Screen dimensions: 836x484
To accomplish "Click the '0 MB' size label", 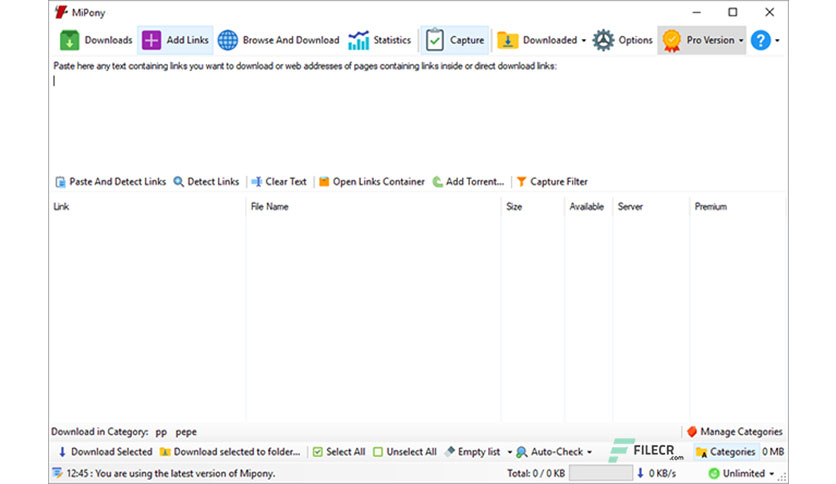I will [773, 452].
